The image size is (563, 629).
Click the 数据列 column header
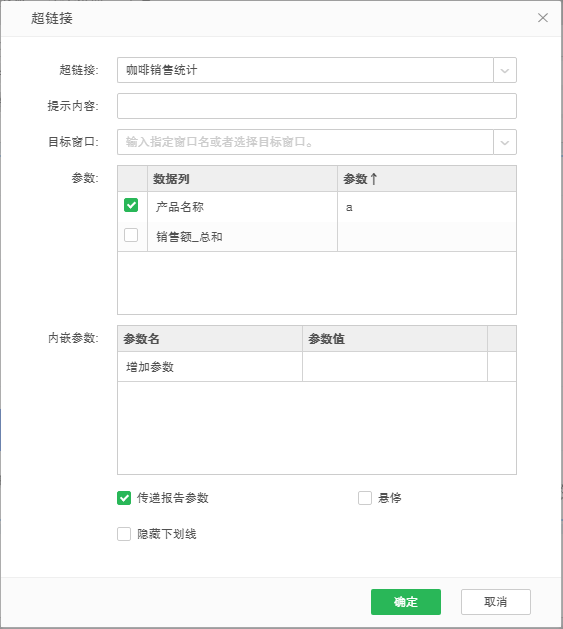pyautogui.click(x=242, y=179)
